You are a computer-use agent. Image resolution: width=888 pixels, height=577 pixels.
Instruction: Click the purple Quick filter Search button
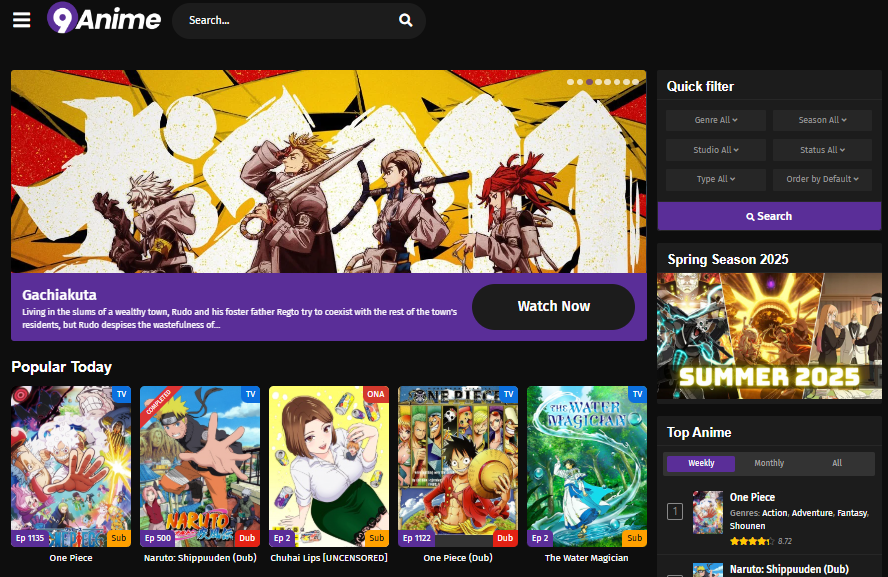point(769,216)
